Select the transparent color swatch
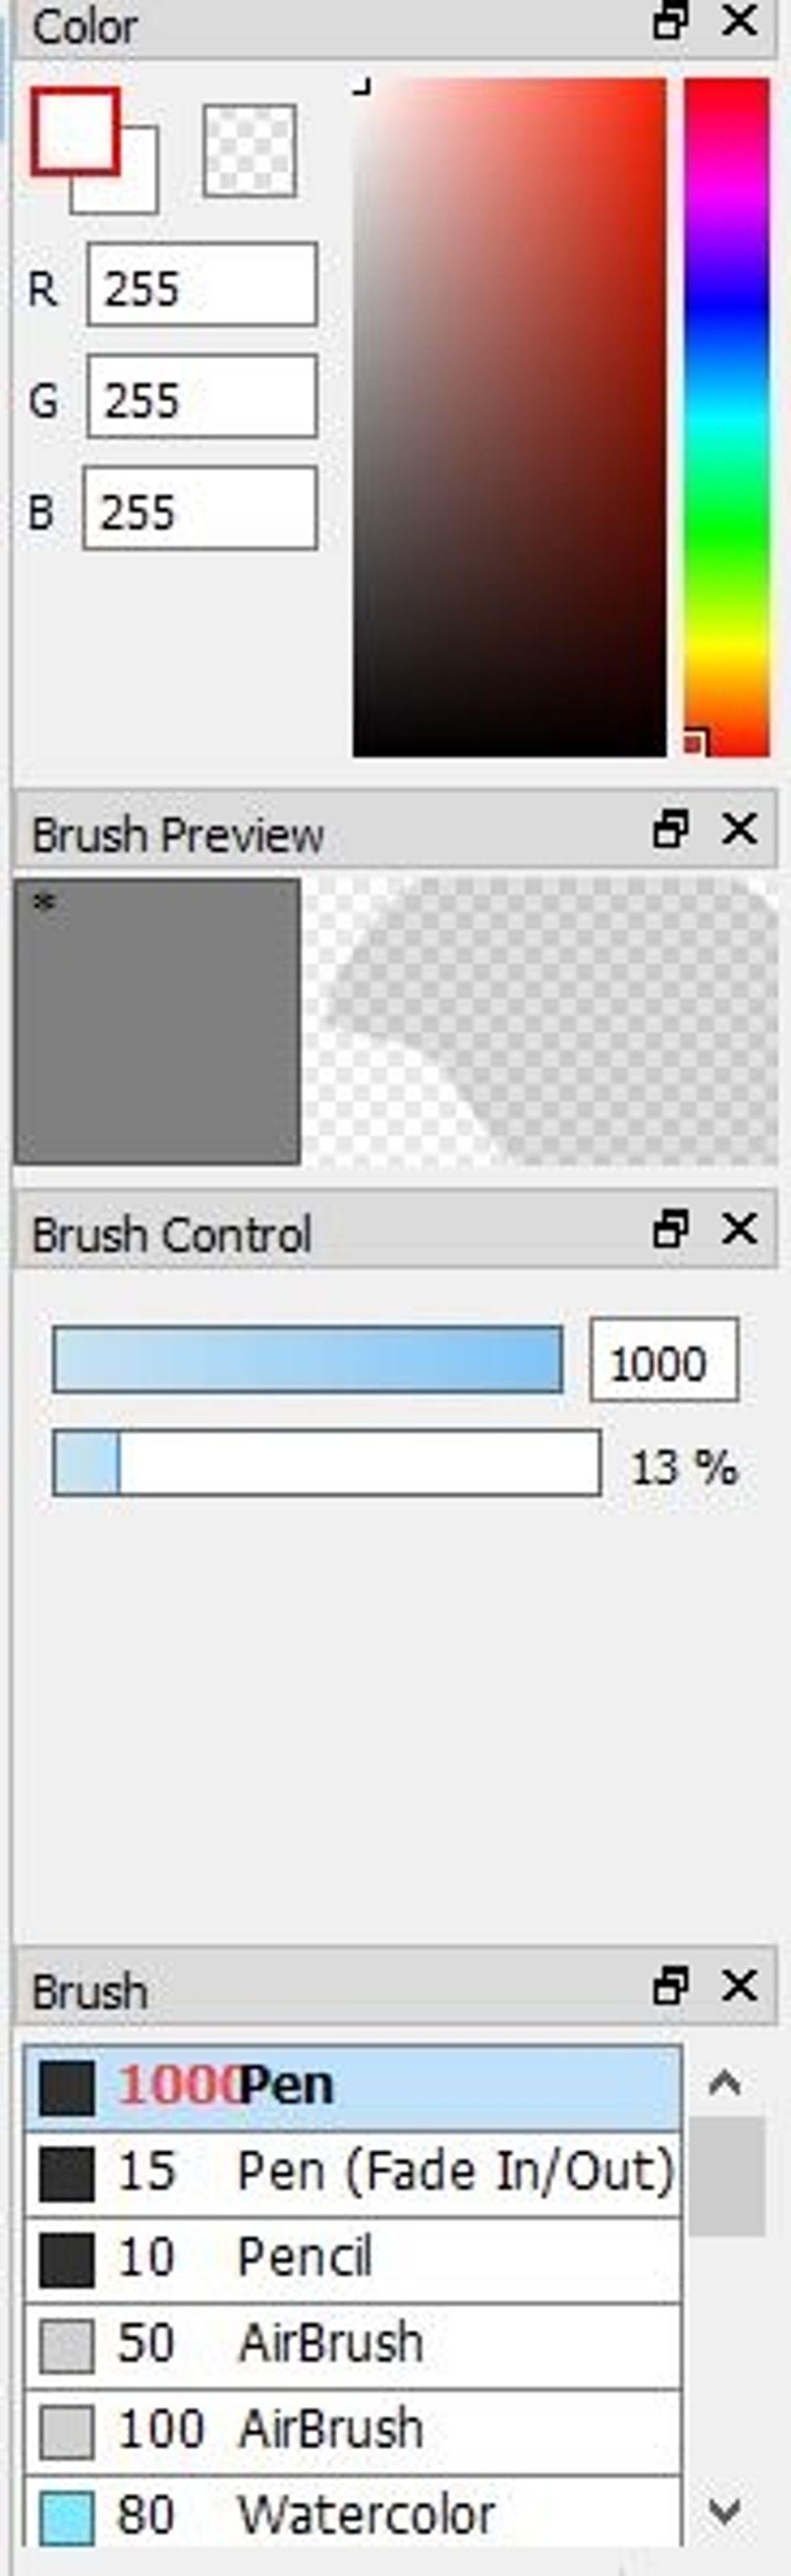This screenshot has height=2576, width=791. click(250, 150)
